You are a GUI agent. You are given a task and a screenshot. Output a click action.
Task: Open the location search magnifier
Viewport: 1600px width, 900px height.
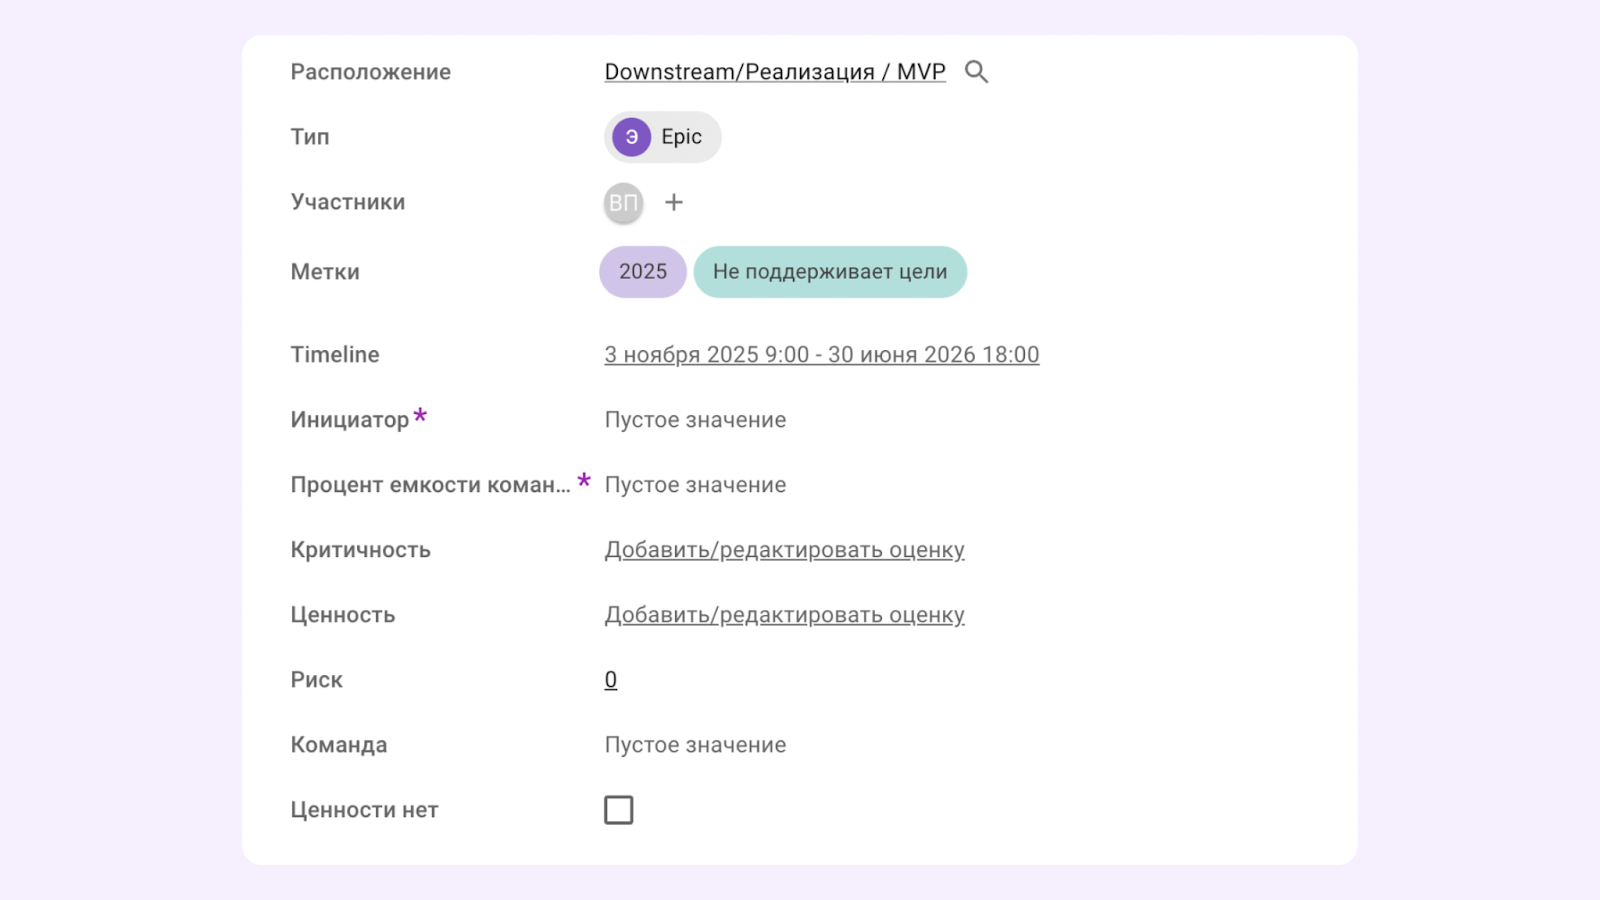point(976,71)
